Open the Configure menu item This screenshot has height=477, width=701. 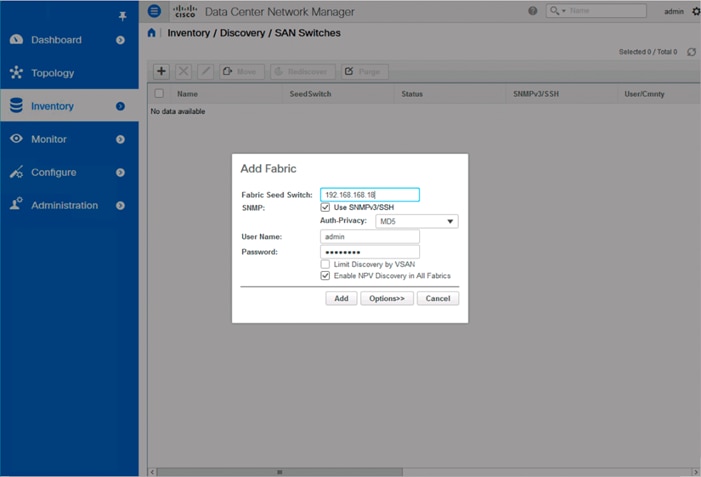54,172
